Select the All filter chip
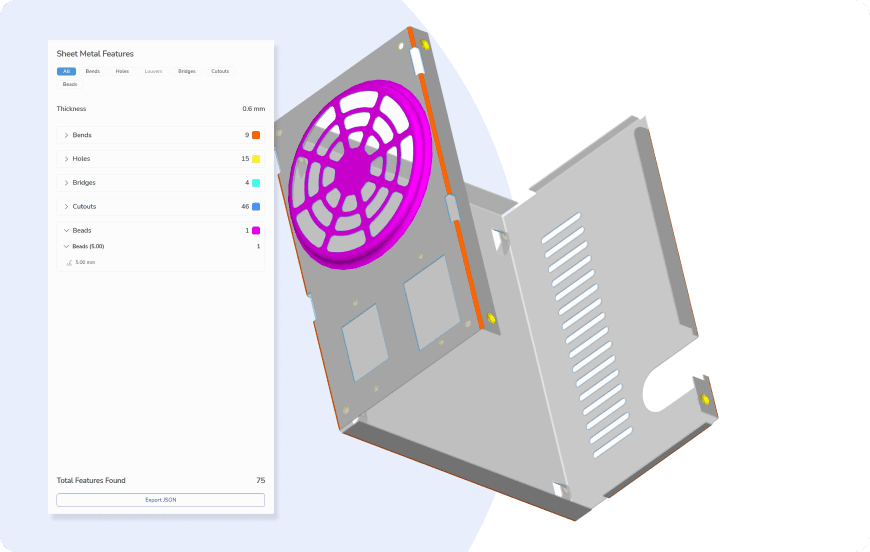This screenshot has width=870, height=552. point(66,71)
